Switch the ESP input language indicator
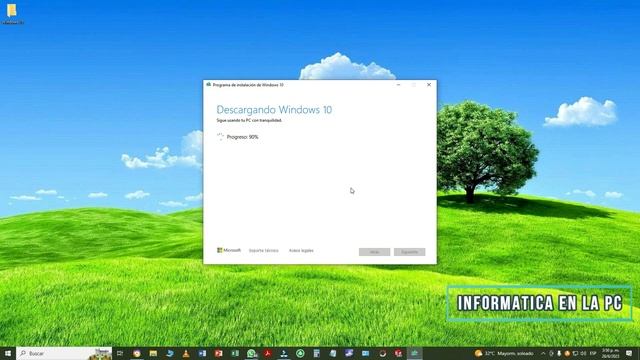Screen dimensions: 640x360 593,353
